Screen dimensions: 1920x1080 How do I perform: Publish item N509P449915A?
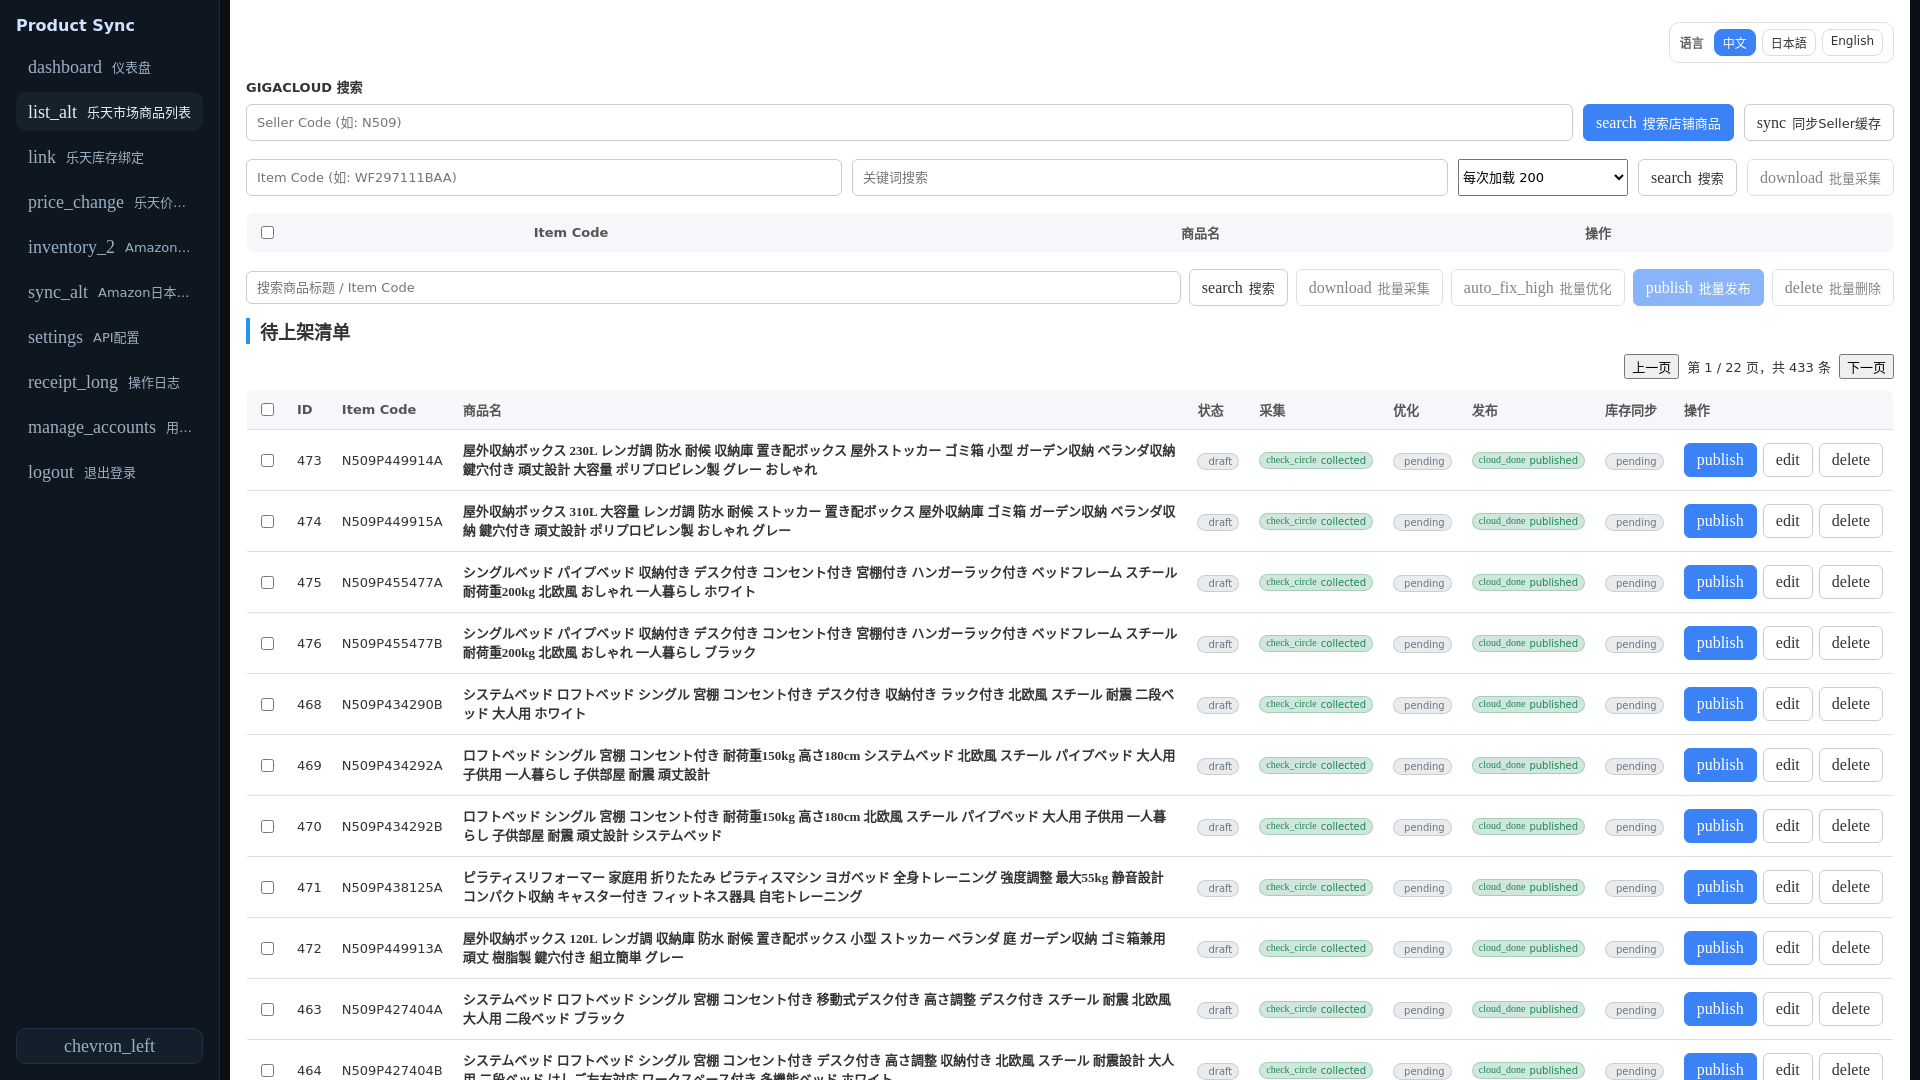point(1720,521)
